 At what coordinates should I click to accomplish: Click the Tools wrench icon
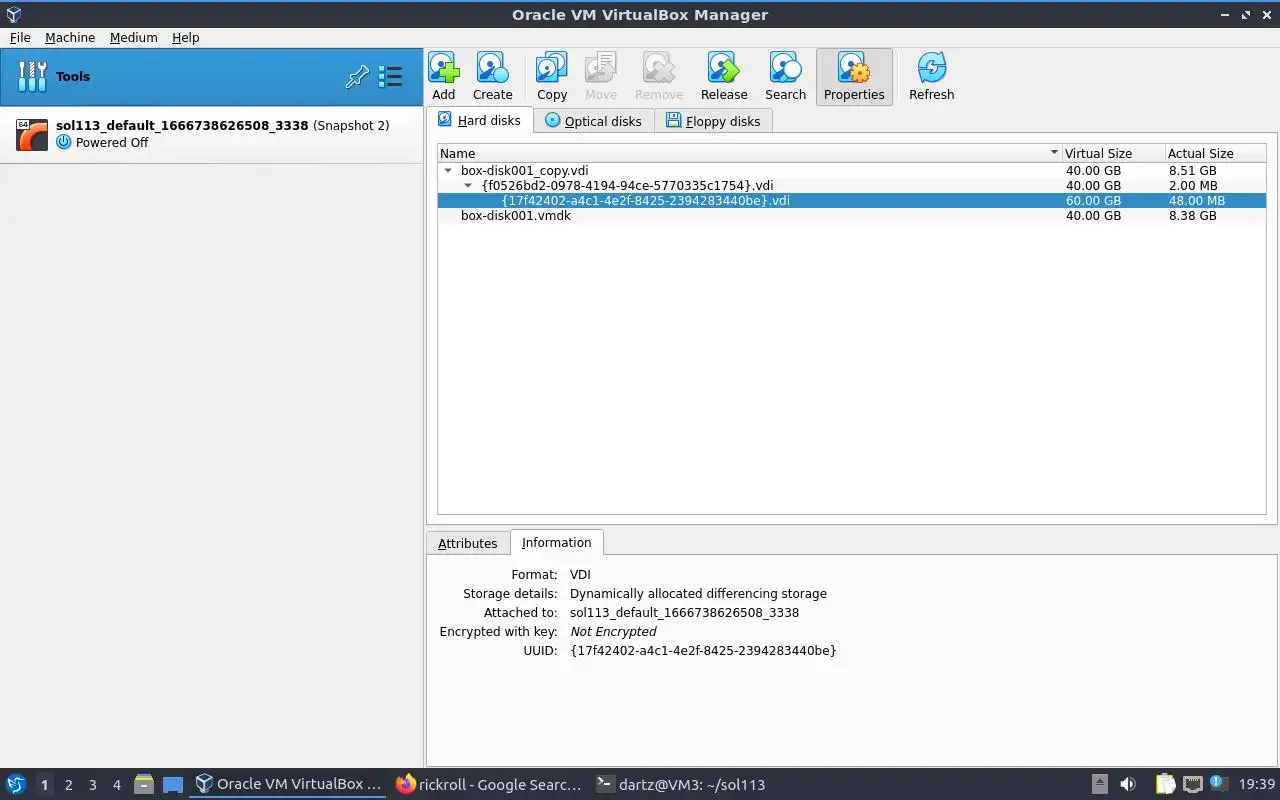[x=32, y=77]
